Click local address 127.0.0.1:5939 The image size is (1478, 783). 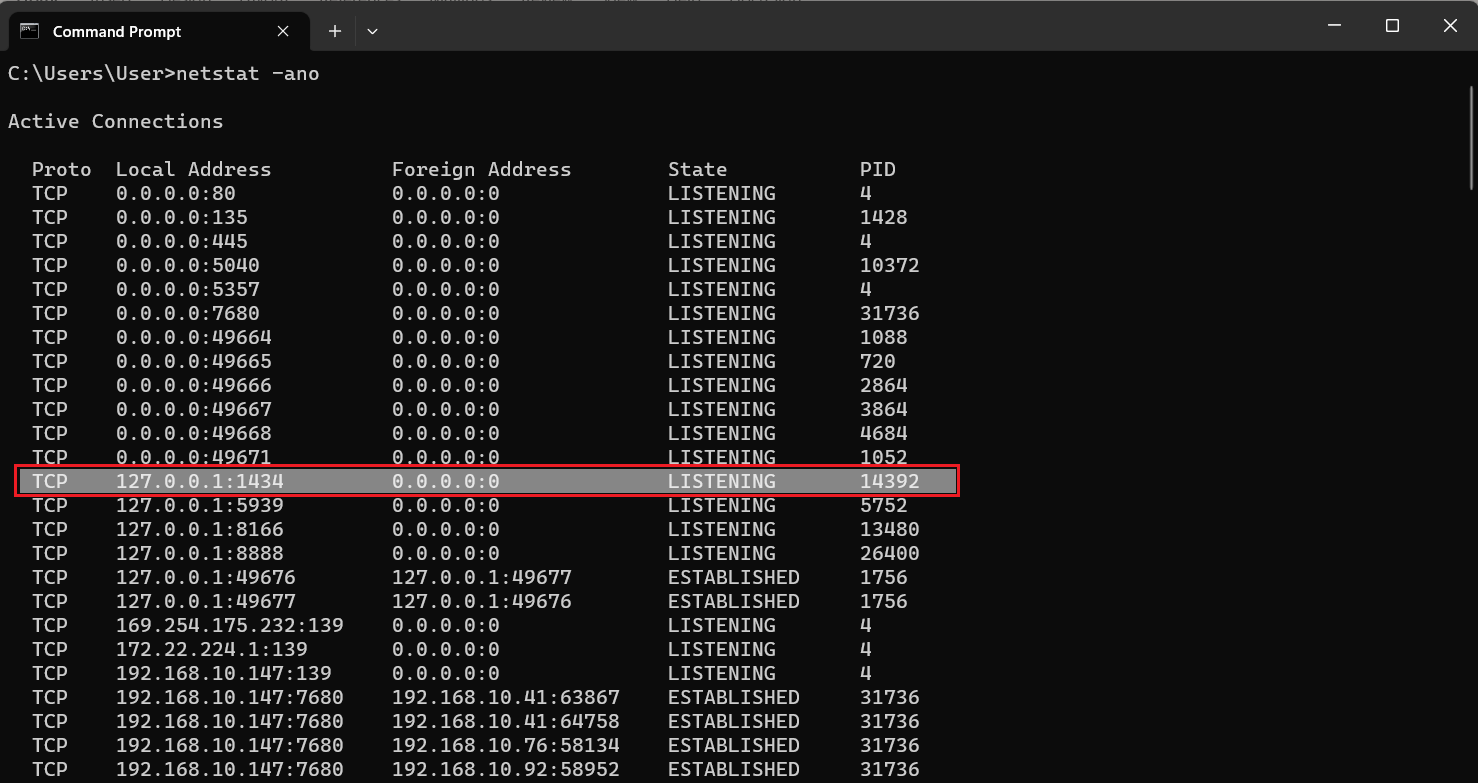(x=200, y=505)
